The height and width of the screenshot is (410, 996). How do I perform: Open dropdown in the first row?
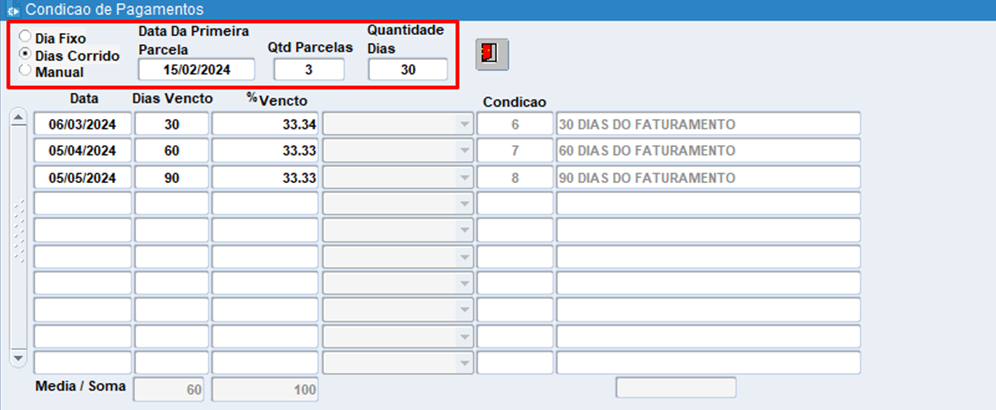(463, 125)
